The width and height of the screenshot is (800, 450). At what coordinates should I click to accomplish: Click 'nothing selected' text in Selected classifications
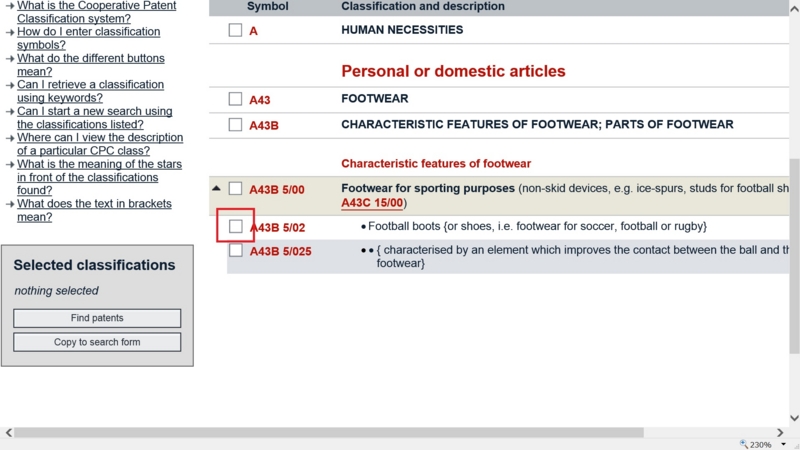[56, 291]
